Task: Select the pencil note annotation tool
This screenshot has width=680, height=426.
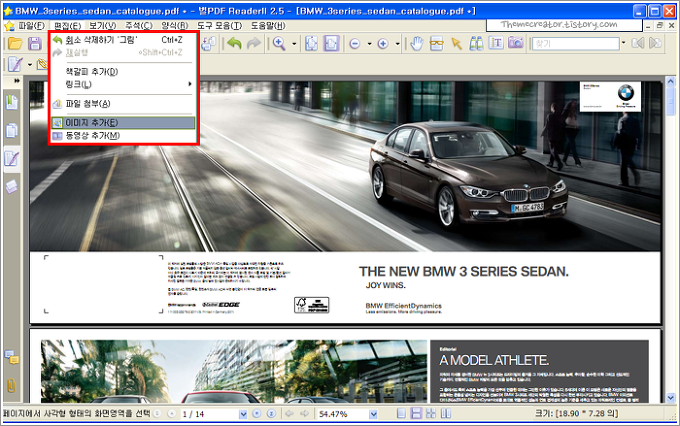Action: click(x=15, y=65)
